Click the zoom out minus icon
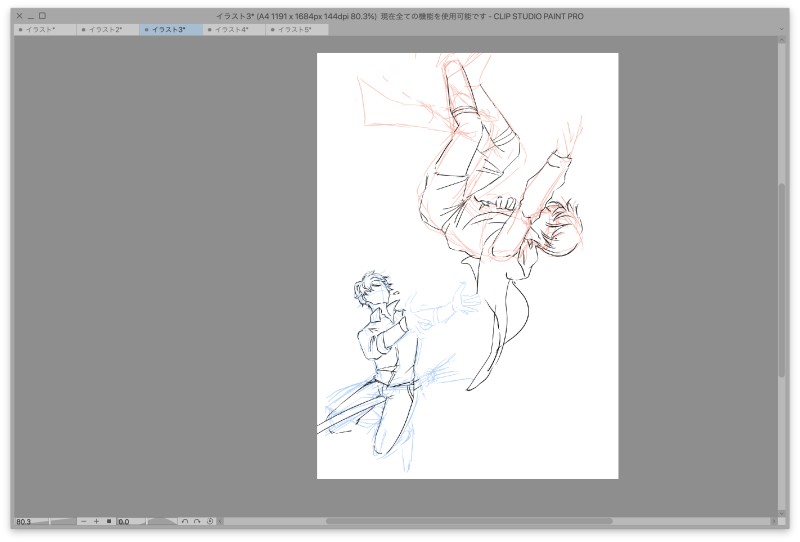 [84, 521]
